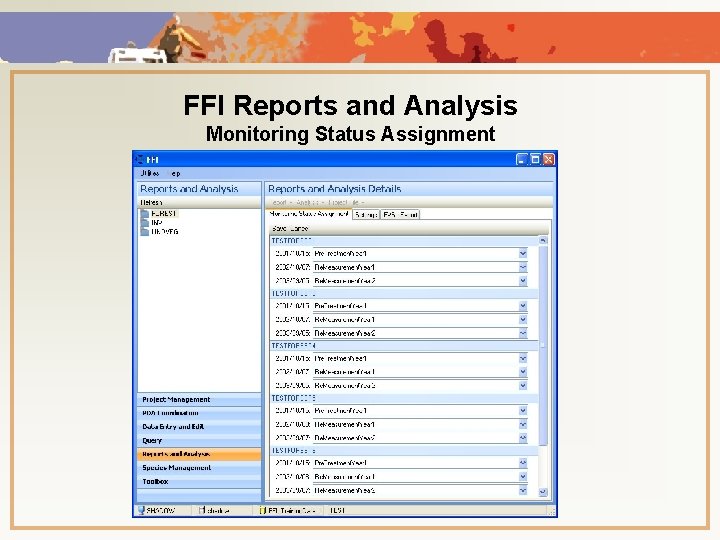The width and height of the screenshot is (720, 540).
Task: Select the tree item below FOREST
Action: click(x=157, y=223)
